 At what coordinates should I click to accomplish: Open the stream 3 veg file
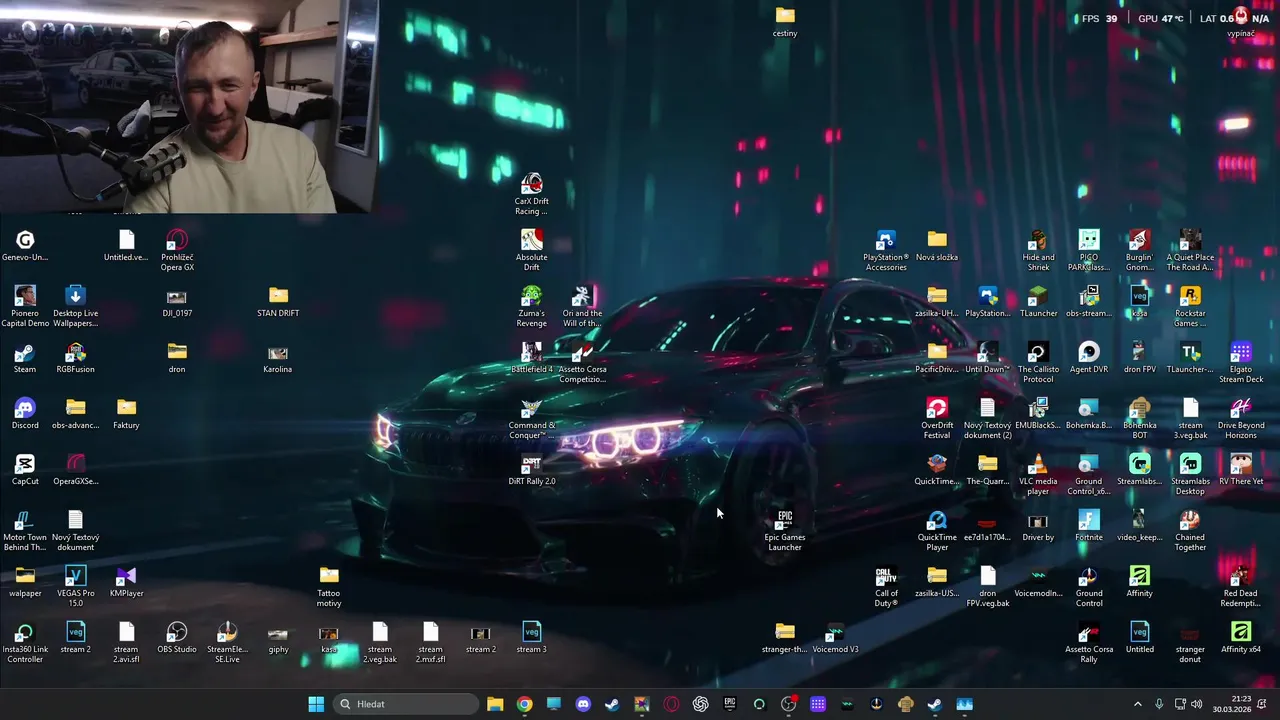pyautogui.click(x=531, y=639)
